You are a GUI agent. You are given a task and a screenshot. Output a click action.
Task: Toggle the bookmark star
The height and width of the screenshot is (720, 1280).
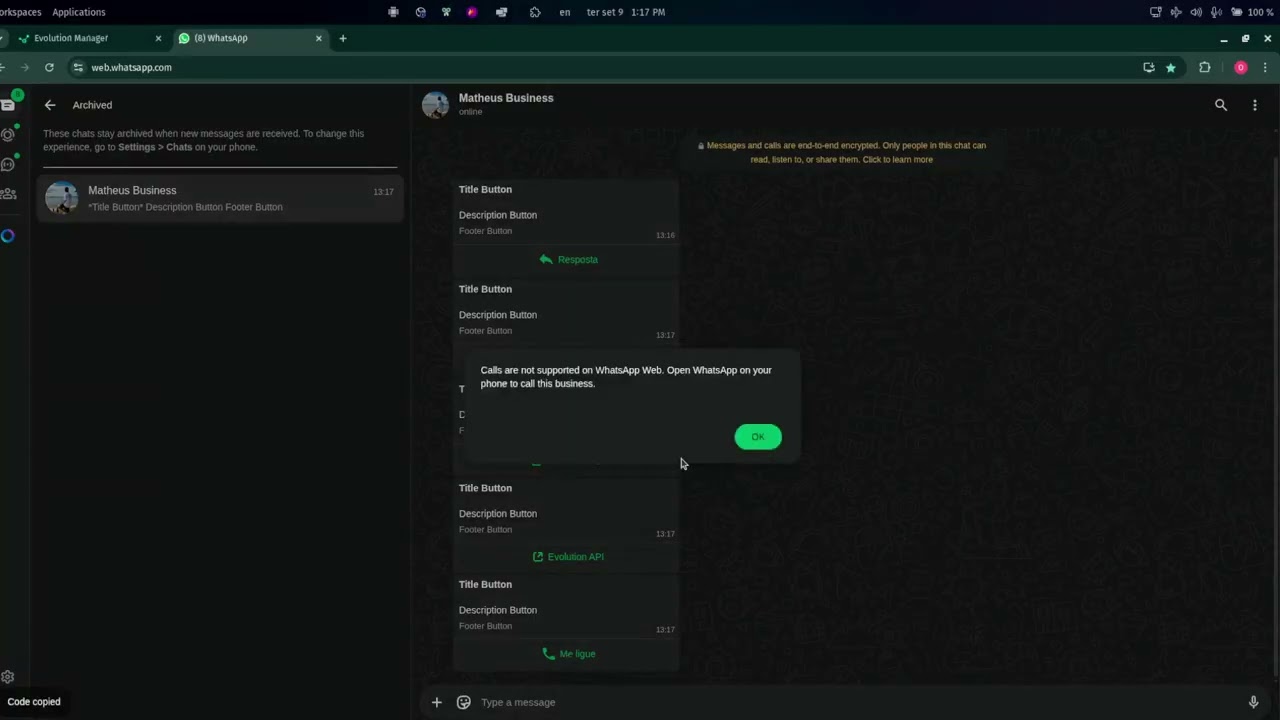[1171, 67]
